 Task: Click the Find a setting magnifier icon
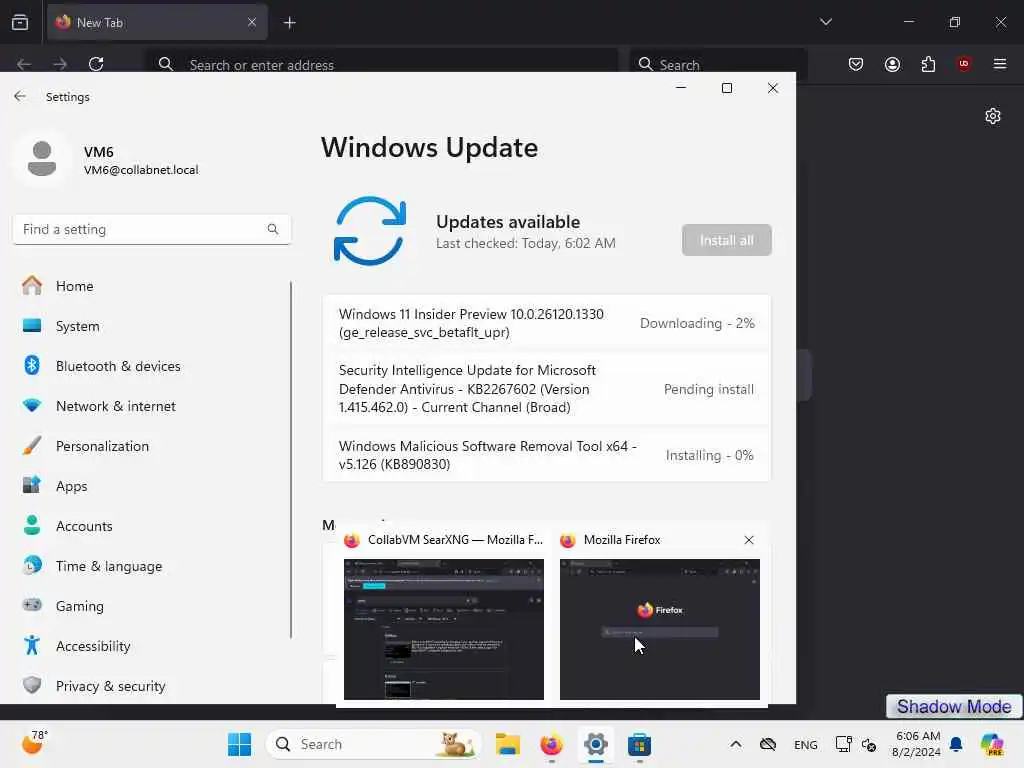273,229
